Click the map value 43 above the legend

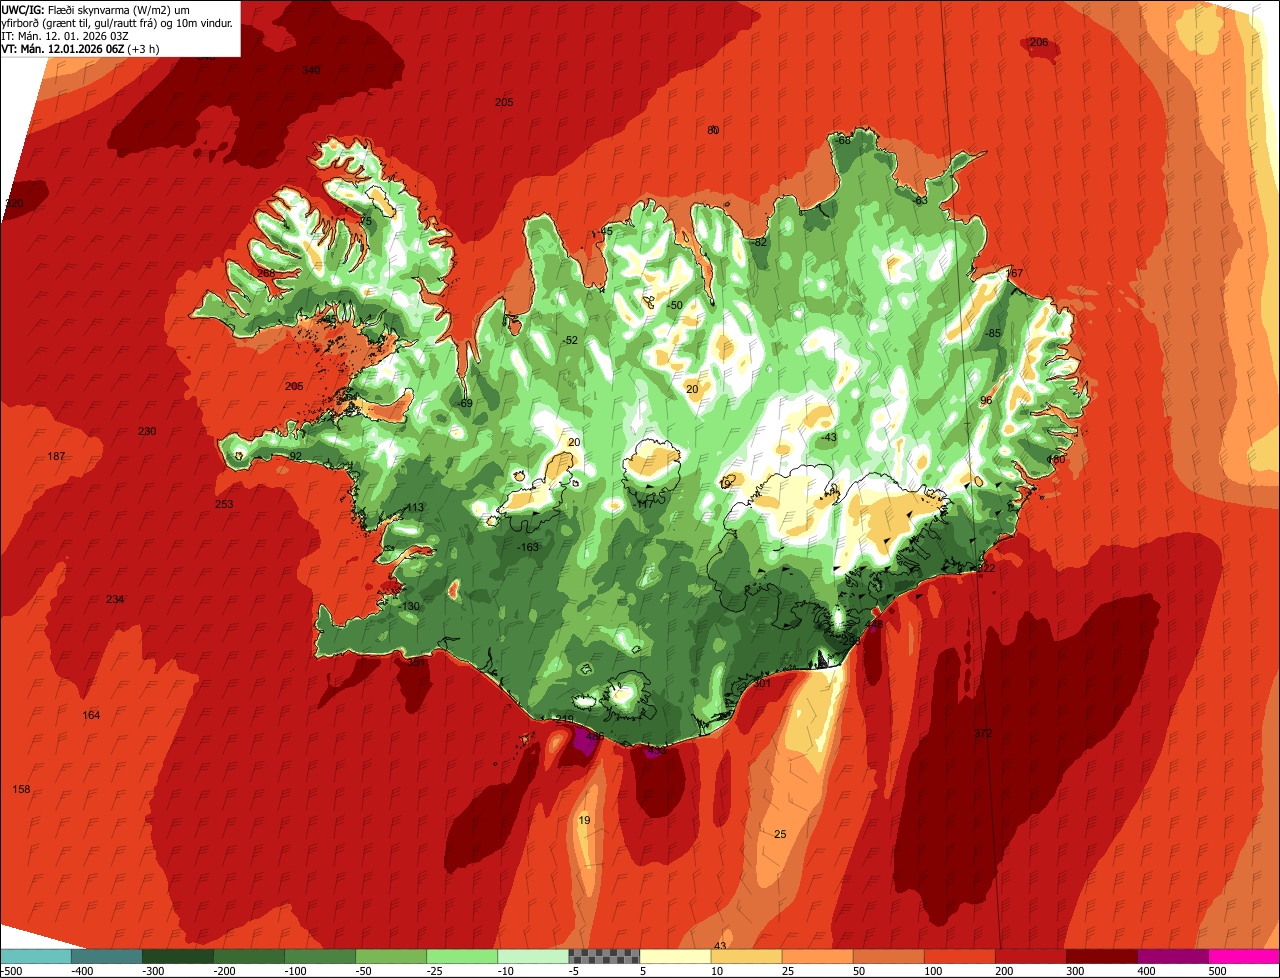pyautogui.click(x=720, y=946)
